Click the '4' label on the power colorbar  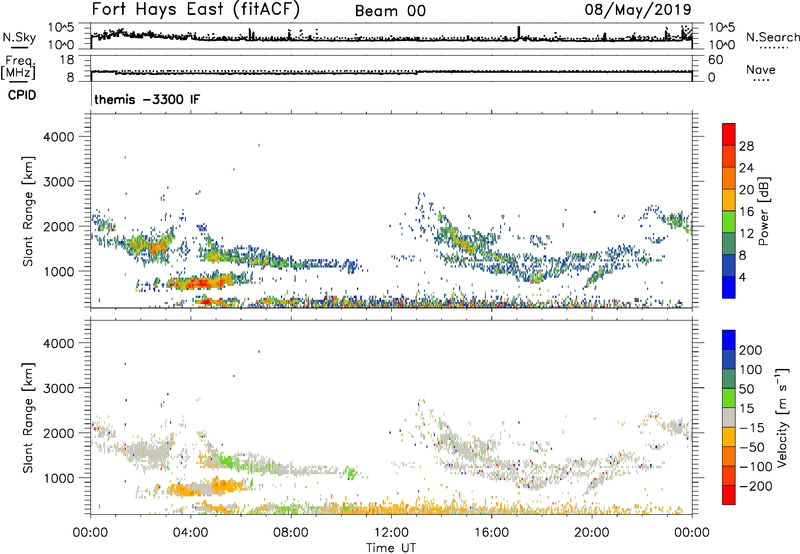[x=742, y=277]
